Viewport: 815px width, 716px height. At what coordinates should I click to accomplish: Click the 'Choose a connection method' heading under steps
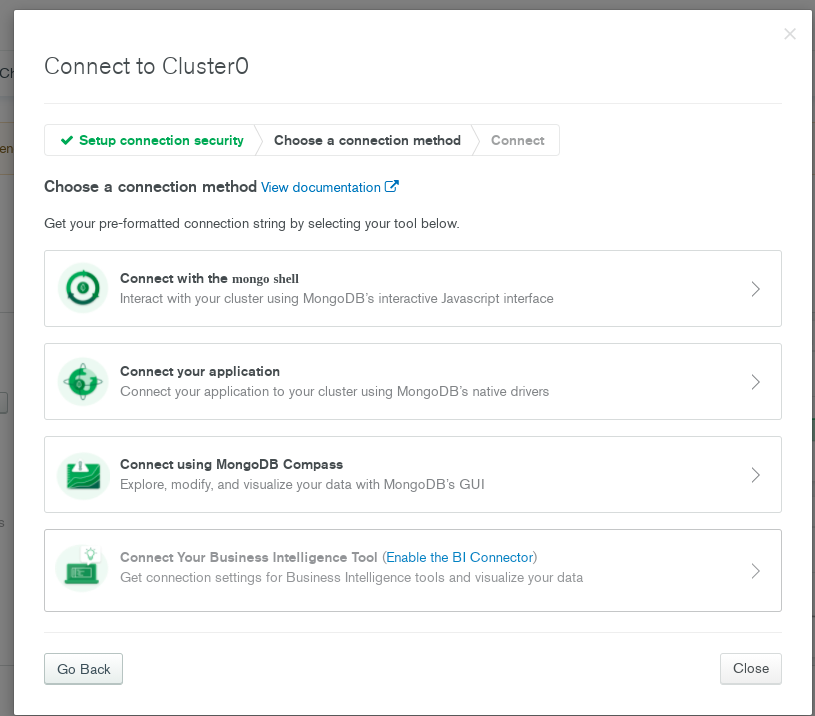[150, 187]
